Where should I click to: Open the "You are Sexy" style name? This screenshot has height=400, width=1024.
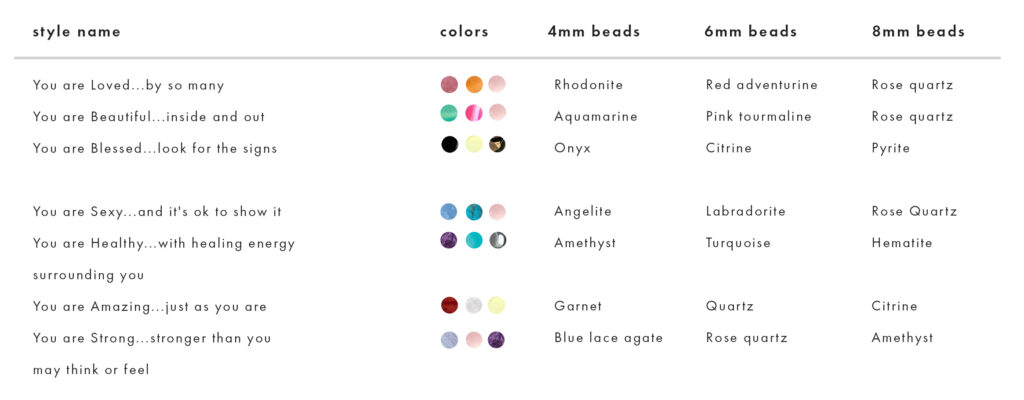pos(157,211)
